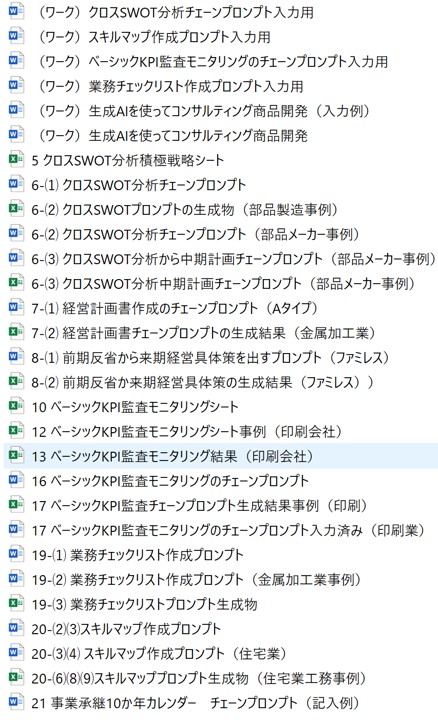
Task: Select file name 13 ベーシックKPI監査モニタリング結果（印刷会社）
Action: pos(173,456)
